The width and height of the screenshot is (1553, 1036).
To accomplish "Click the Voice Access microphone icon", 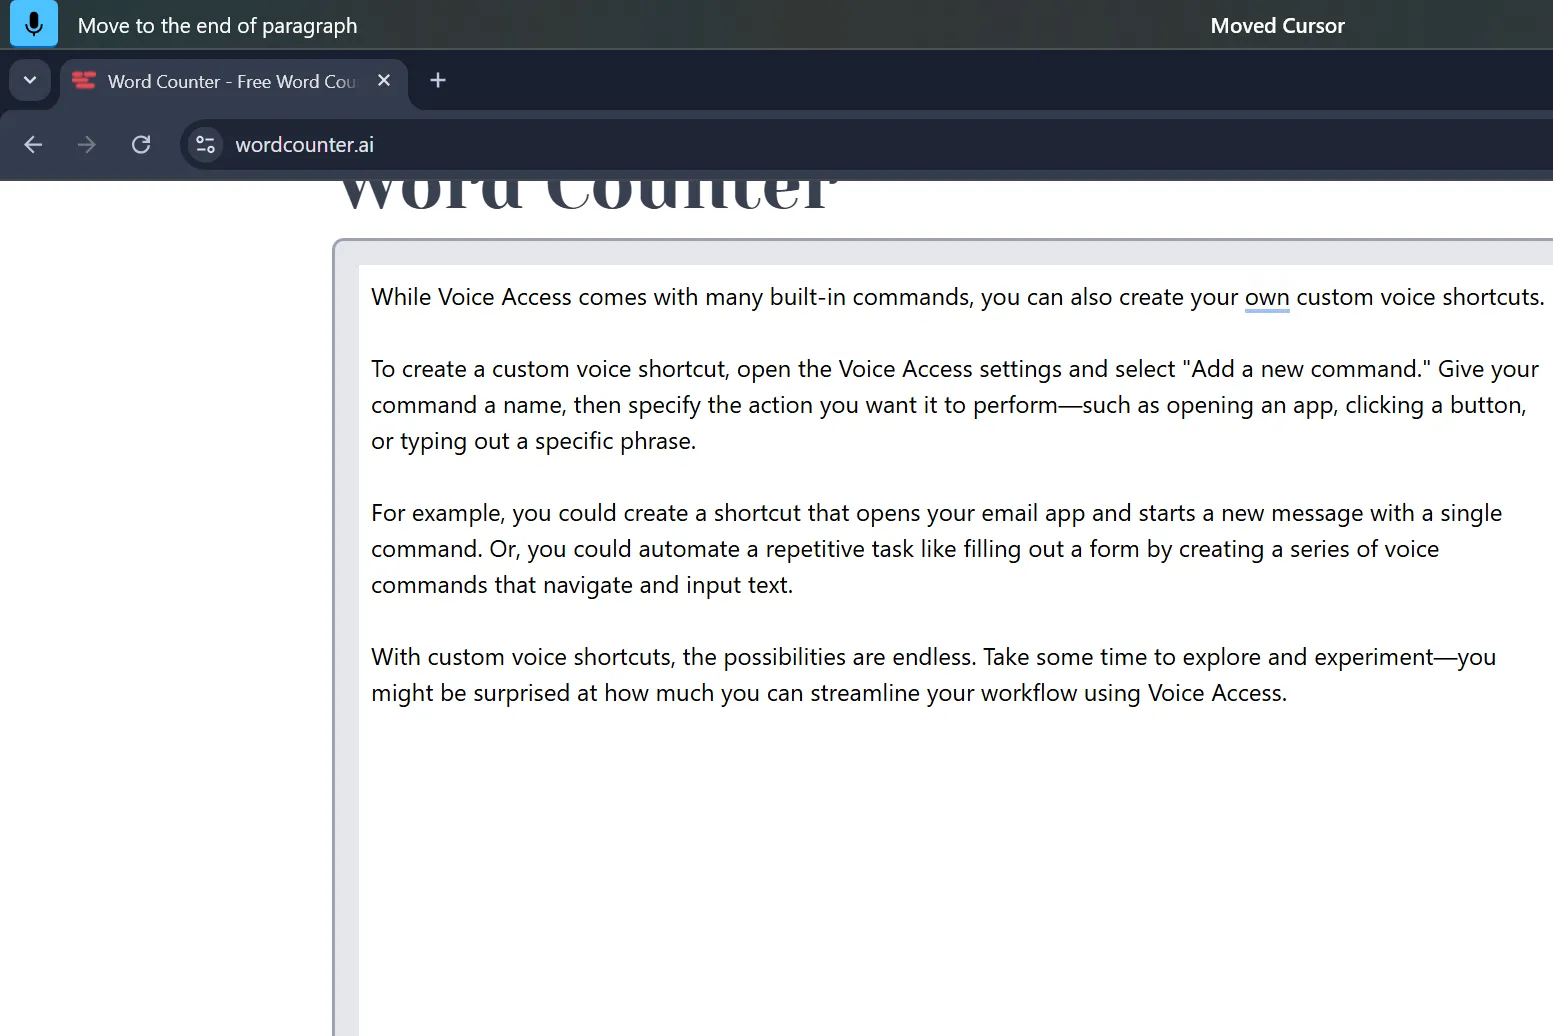I will [34, 24].
